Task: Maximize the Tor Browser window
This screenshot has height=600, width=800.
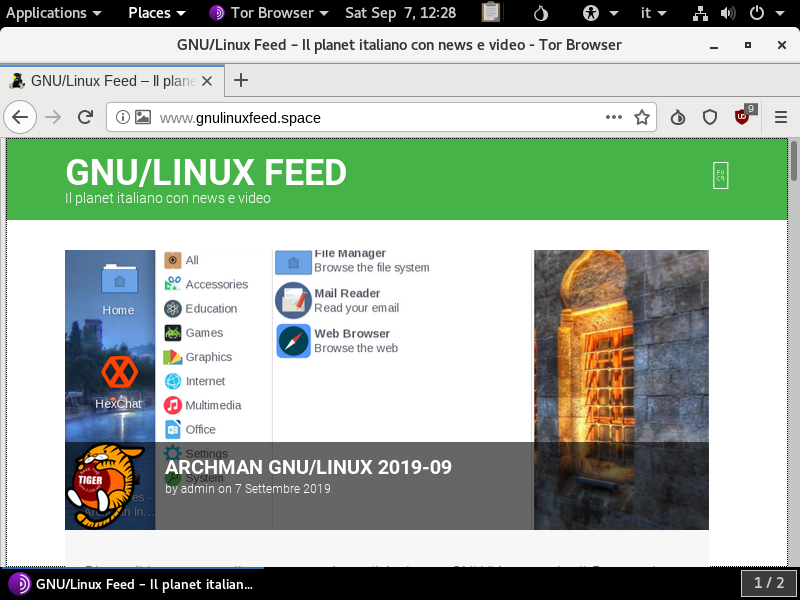Action: 748,45
